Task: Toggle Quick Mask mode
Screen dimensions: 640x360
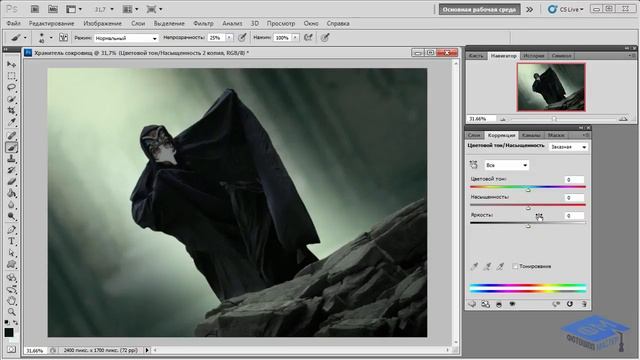Action: pos(11,349)
